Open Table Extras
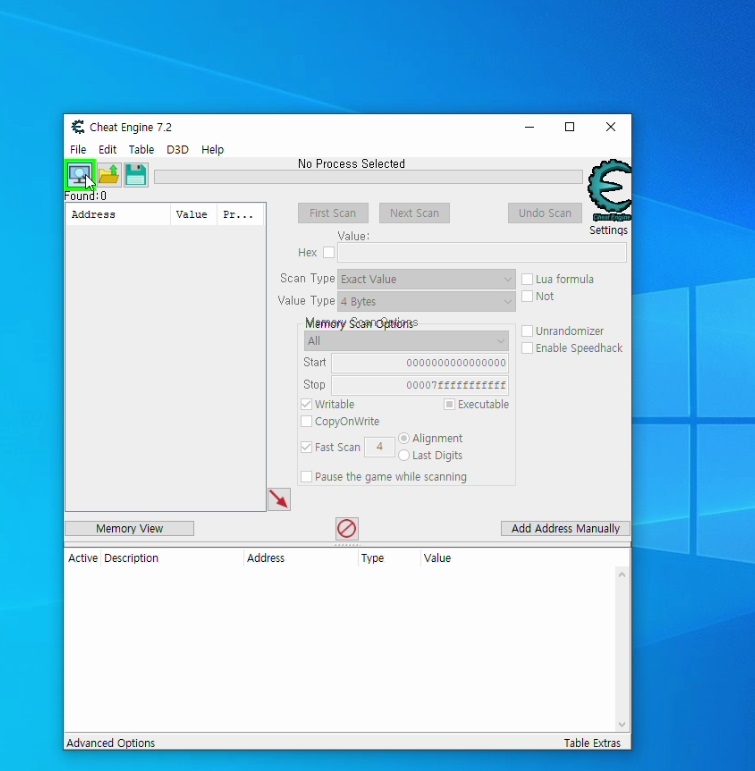The height and width of the screenshot is (771, 755). click(x=592, y=743)
